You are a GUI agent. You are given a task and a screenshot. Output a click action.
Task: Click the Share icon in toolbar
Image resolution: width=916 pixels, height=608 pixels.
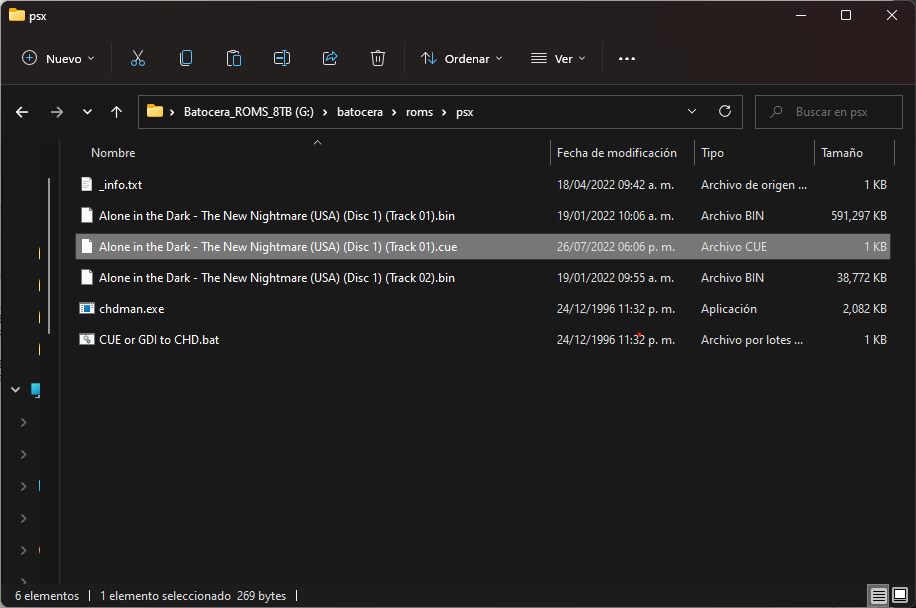[330, 58]
